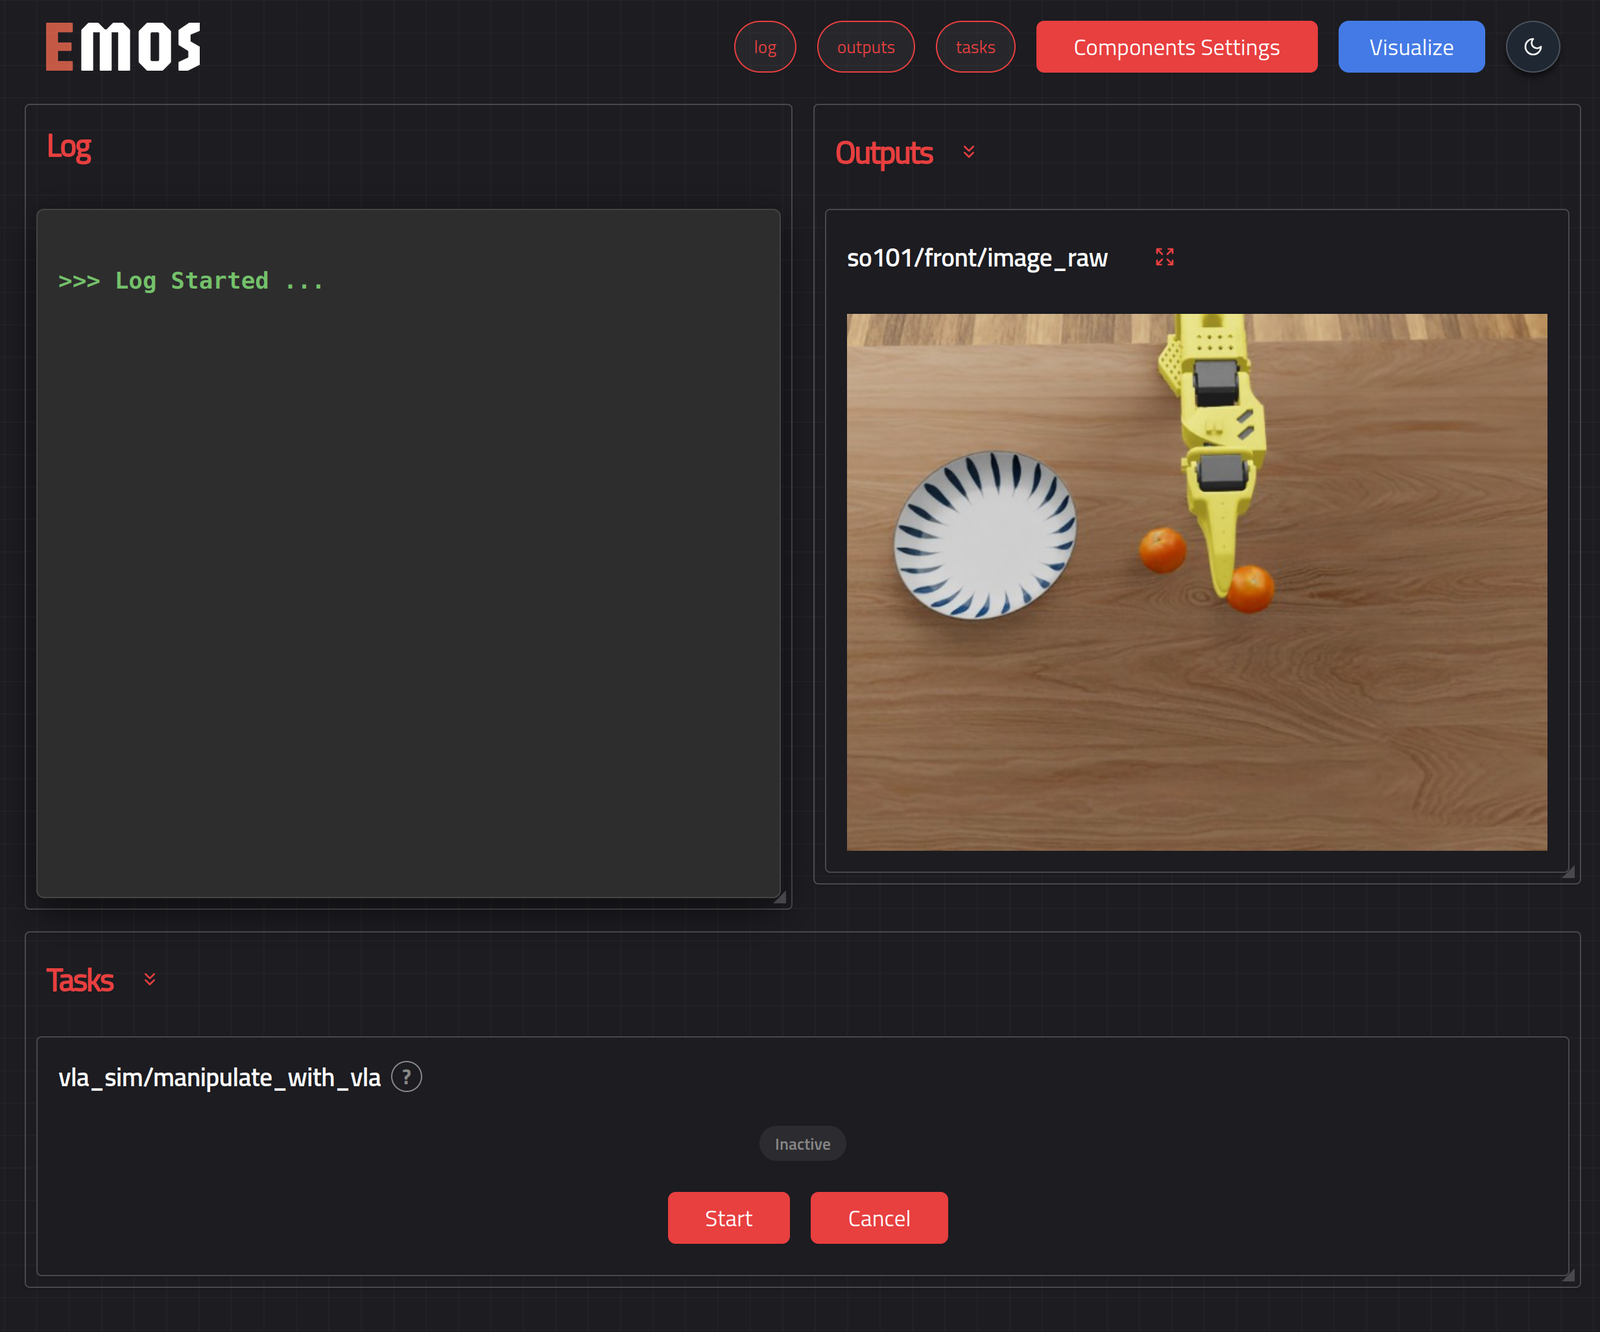Click the Tasks panel heading
1600x1332 pixels.
click(80, 980)
